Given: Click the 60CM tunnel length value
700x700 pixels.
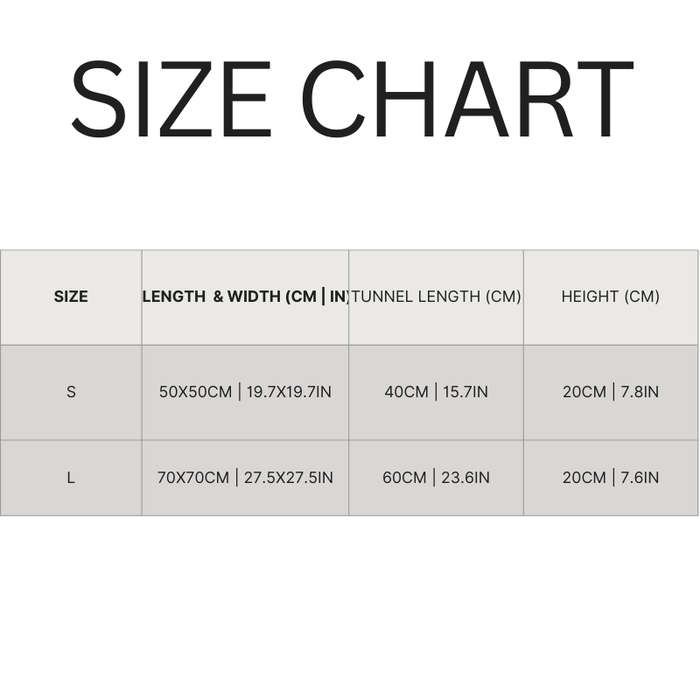Looking at the screenshot, I should [x=404, y=478].
